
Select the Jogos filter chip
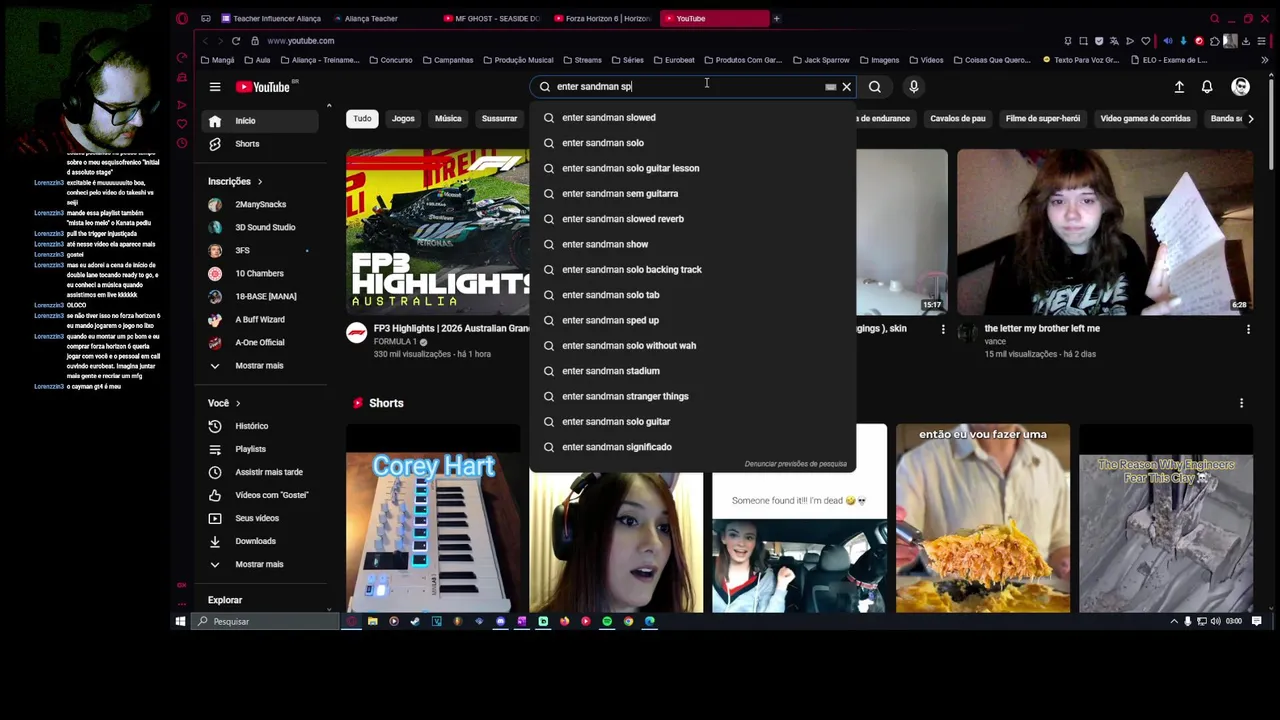tap(403, 118)
